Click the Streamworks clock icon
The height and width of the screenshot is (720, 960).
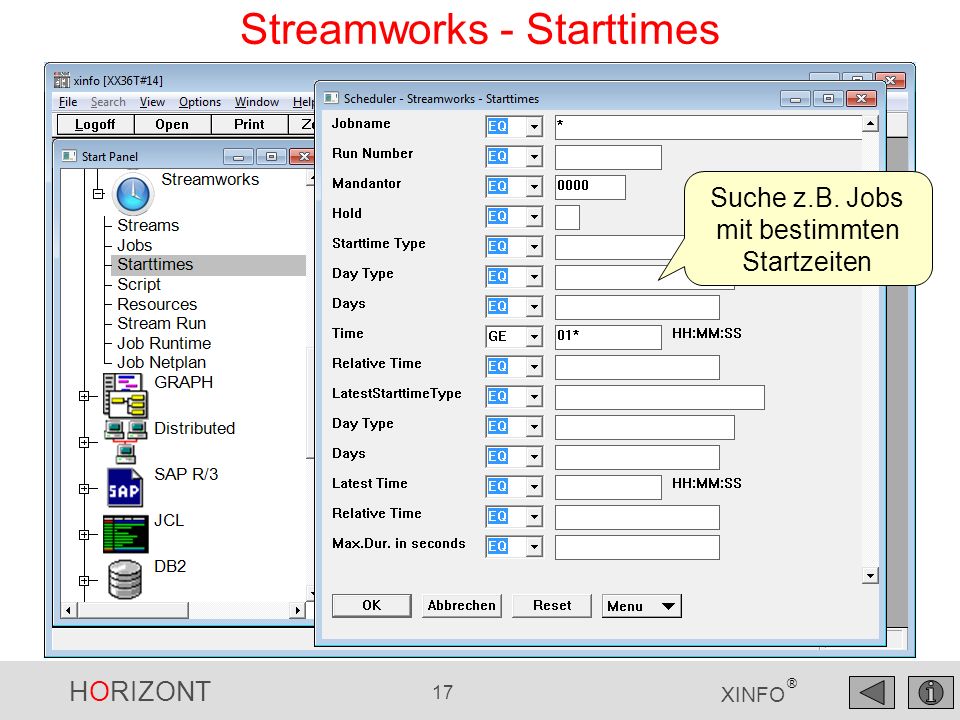click(133, 193)
